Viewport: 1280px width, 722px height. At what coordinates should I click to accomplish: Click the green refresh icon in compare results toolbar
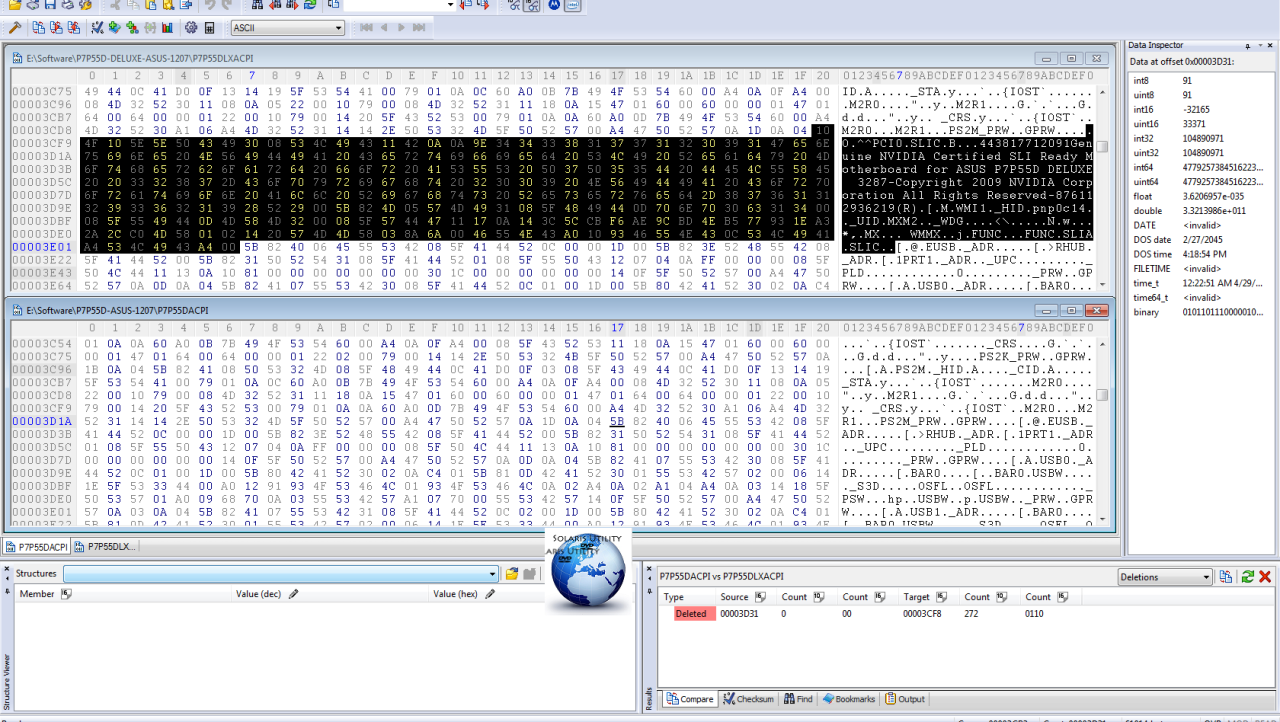tap(1247, 577)
